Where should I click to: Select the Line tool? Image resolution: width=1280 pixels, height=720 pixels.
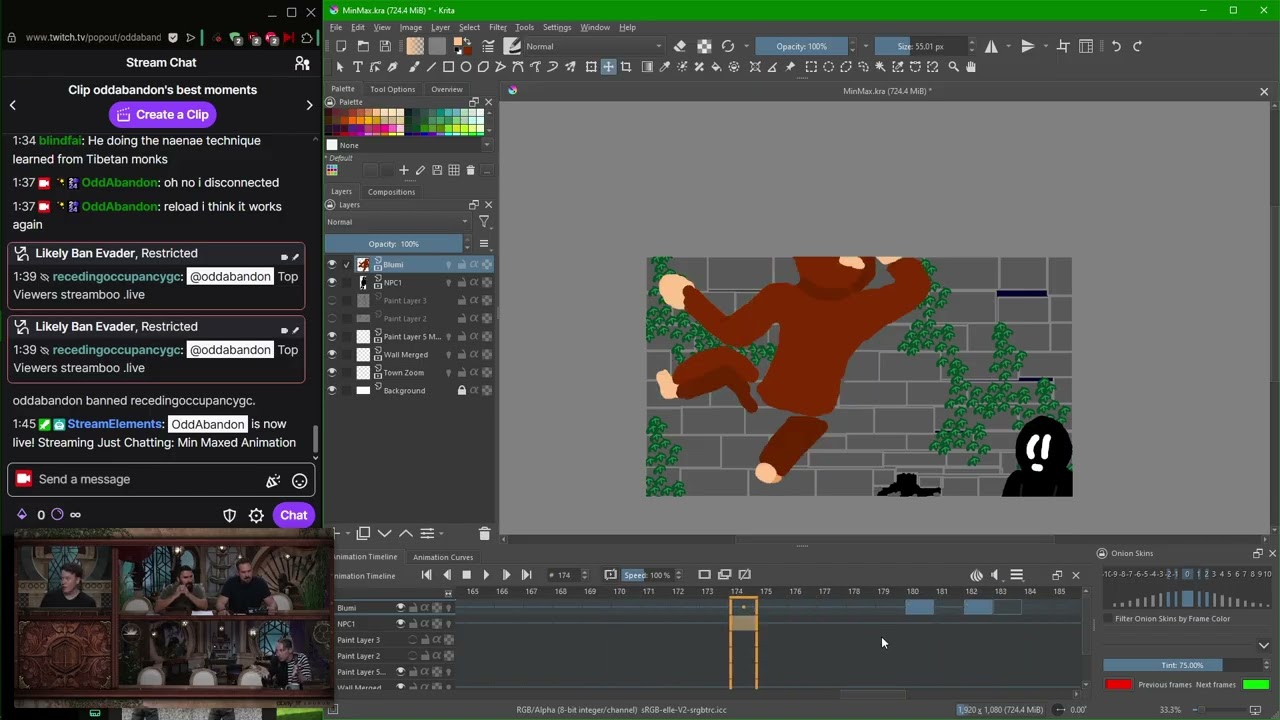pyautogui.click(x=431, y=67)
